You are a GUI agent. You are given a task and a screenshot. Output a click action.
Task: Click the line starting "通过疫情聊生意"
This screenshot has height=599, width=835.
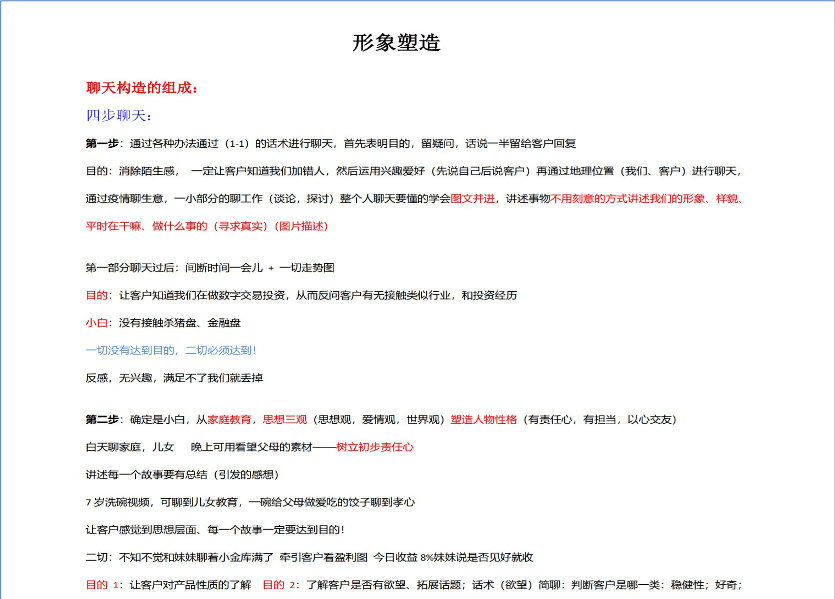414,199
